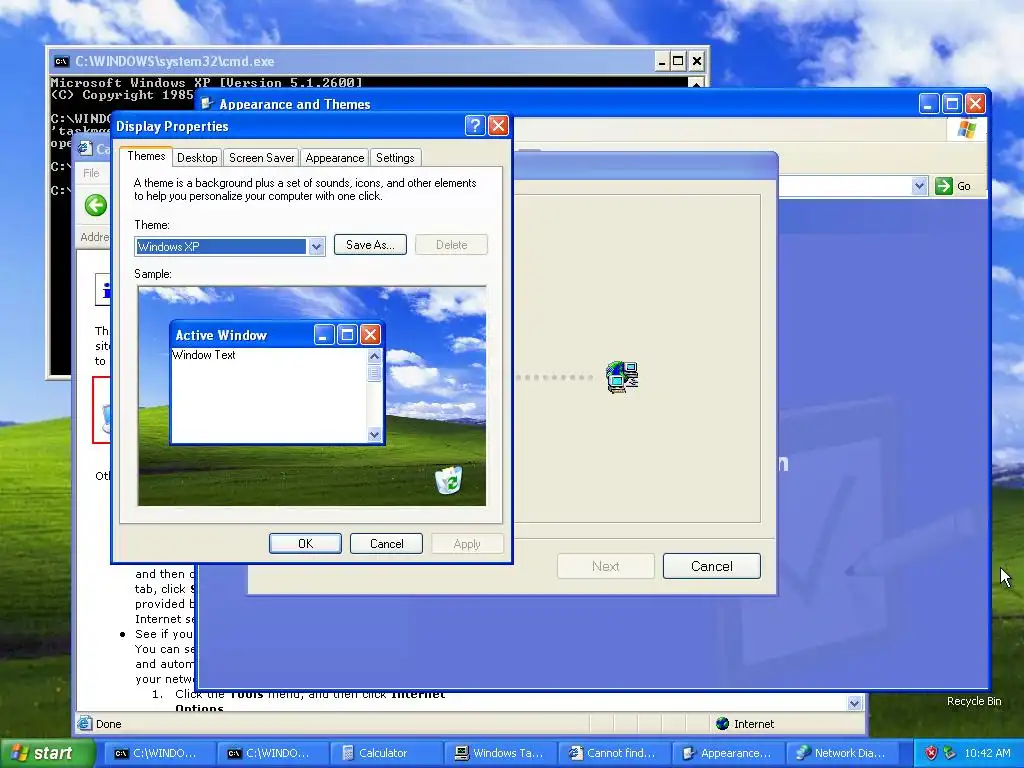Click the help question mark in Display Properties
The image size is (1024, 768).
coord(475,125)
